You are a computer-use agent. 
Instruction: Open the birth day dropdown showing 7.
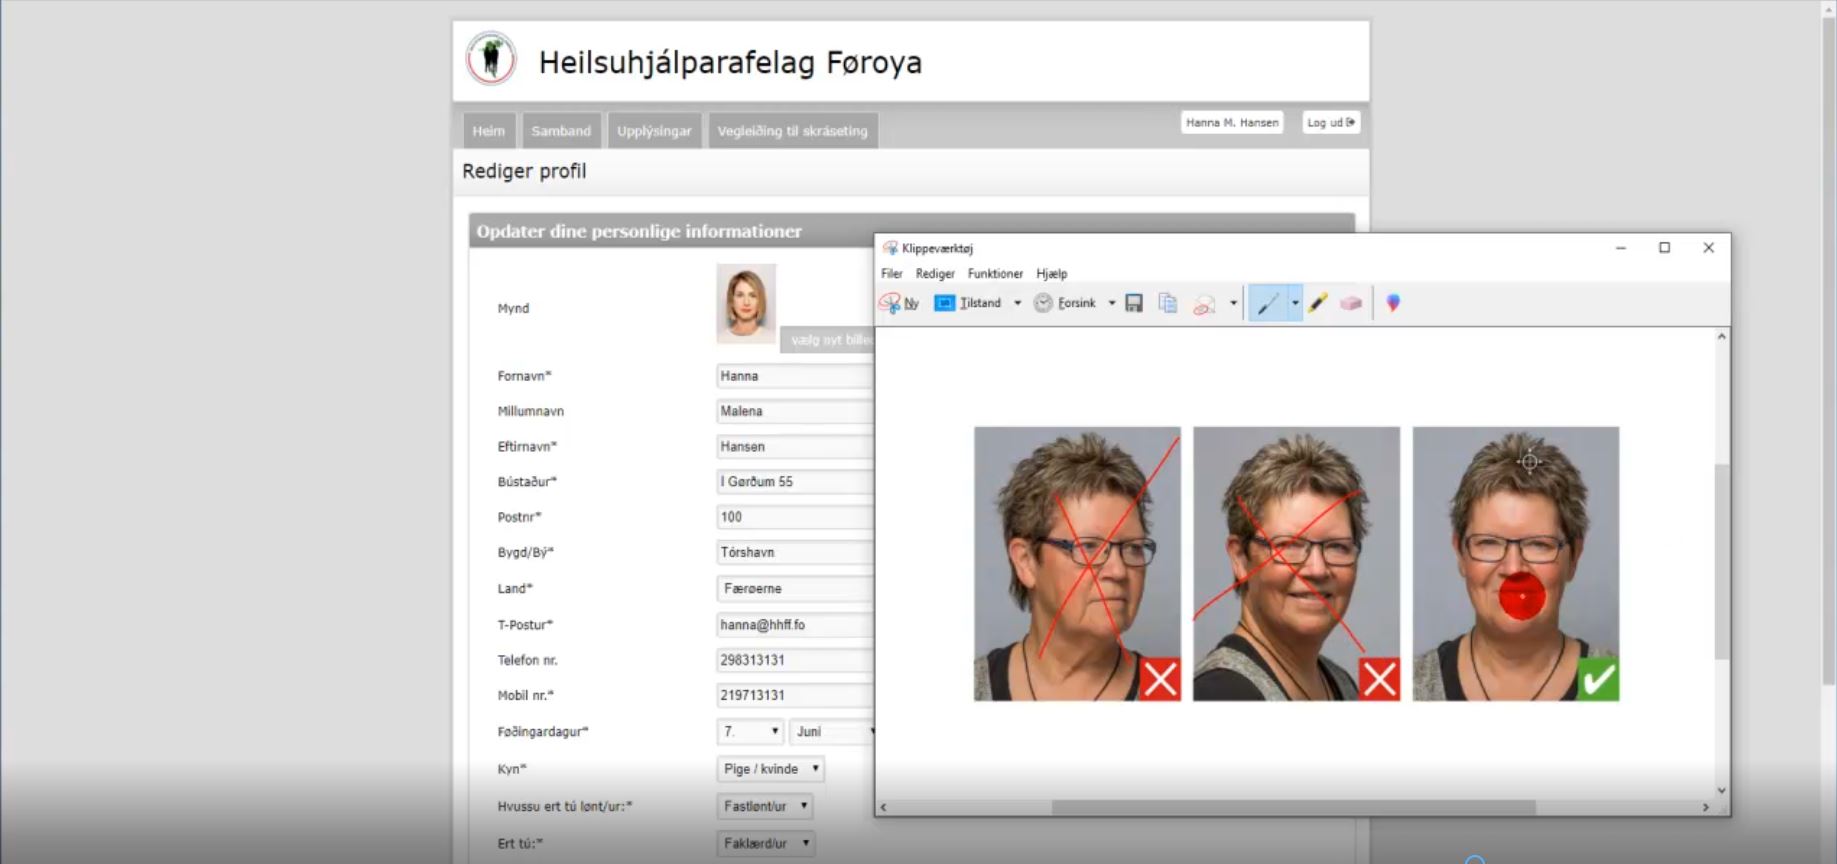[750, 732]
